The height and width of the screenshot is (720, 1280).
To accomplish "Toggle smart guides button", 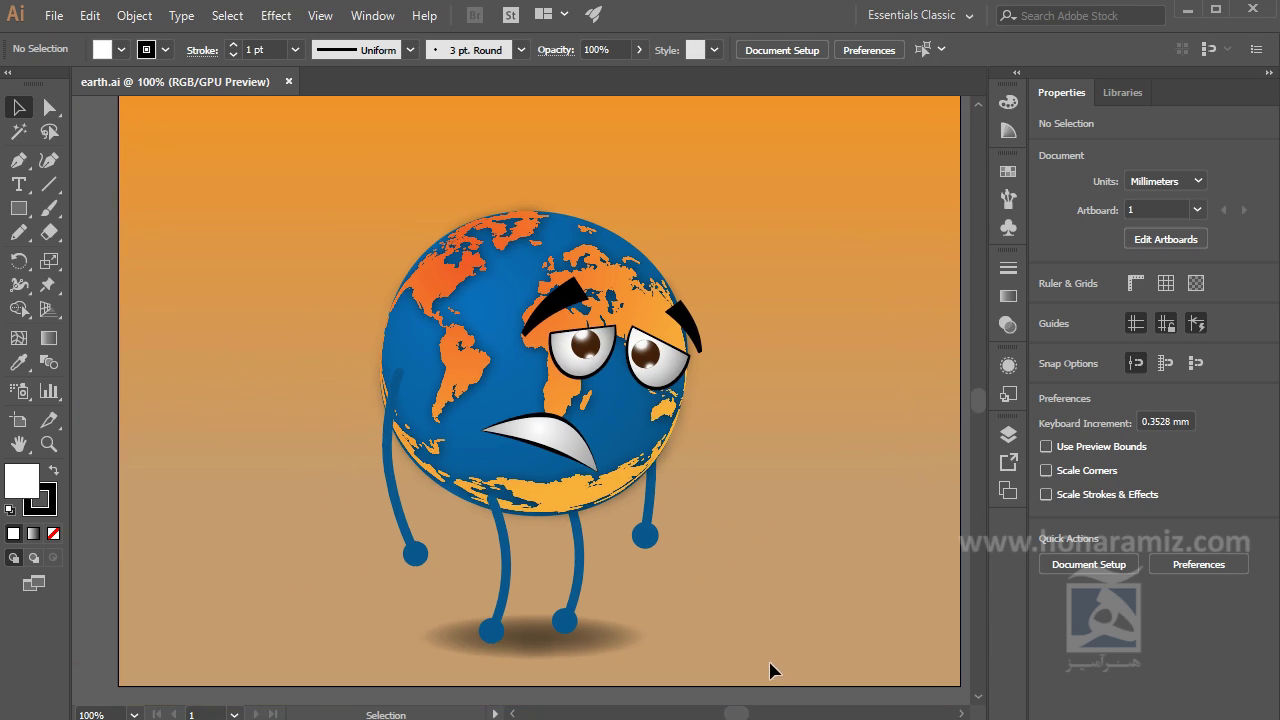I will tap(1196, 323).
